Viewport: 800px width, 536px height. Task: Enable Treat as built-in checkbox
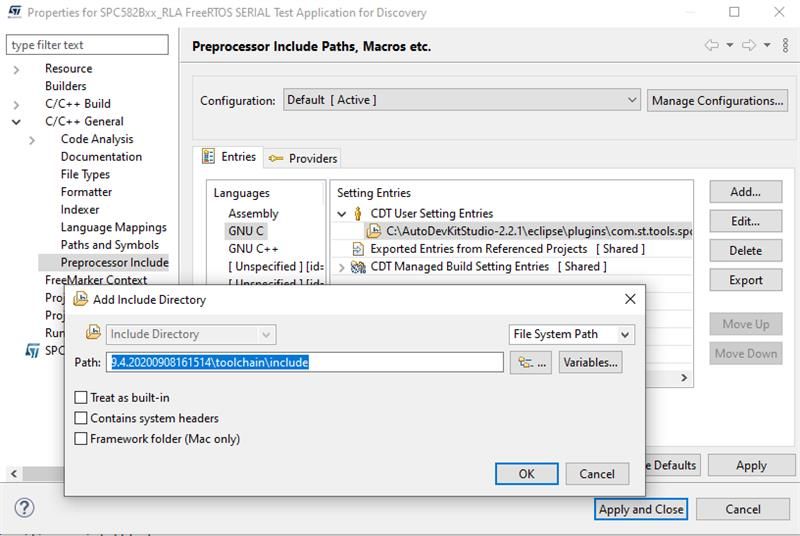[x=82, y=398]
